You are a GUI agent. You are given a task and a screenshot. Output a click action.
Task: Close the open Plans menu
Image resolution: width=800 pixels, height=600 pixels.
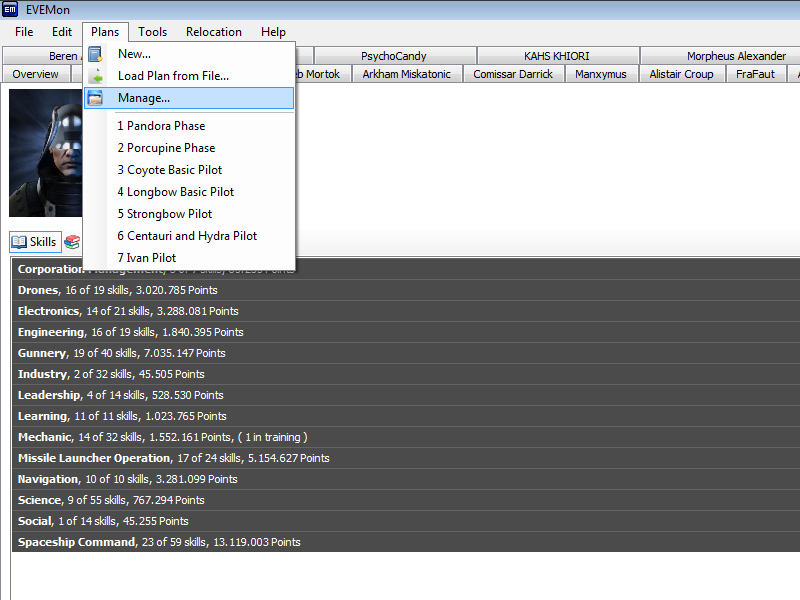coord(105,32)
